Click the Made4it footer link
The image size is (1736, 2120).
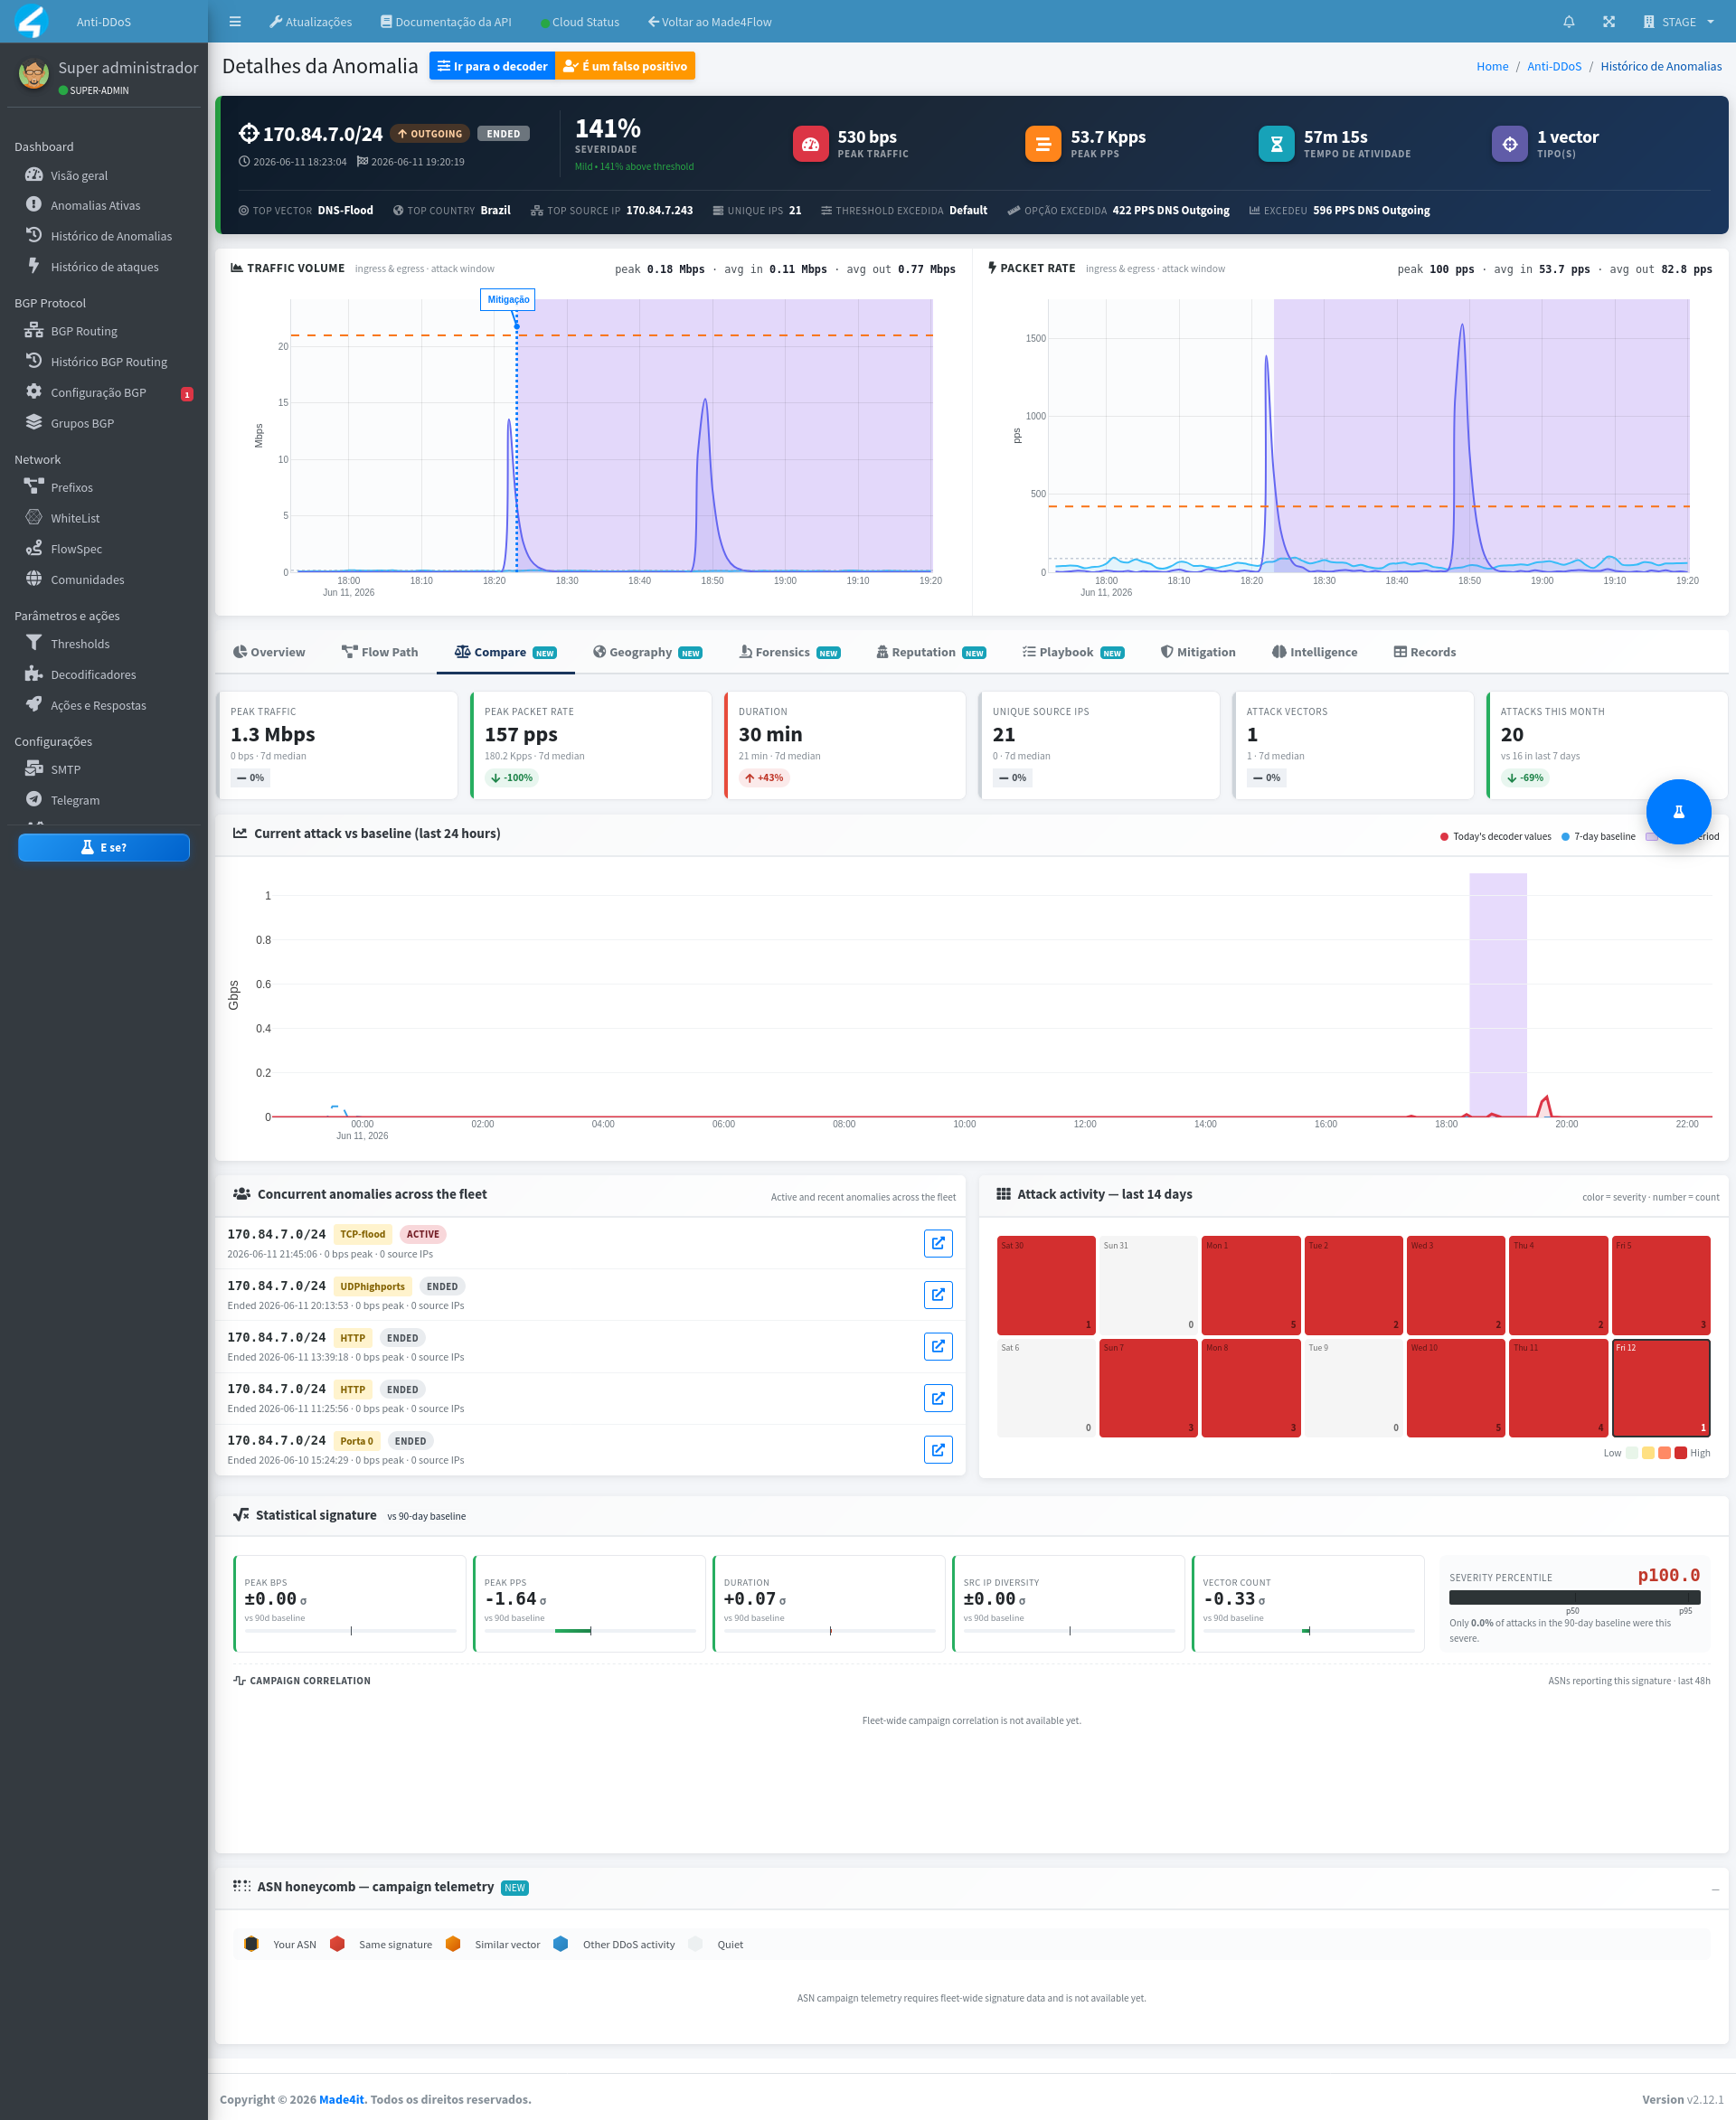[x=342, y=2099]
